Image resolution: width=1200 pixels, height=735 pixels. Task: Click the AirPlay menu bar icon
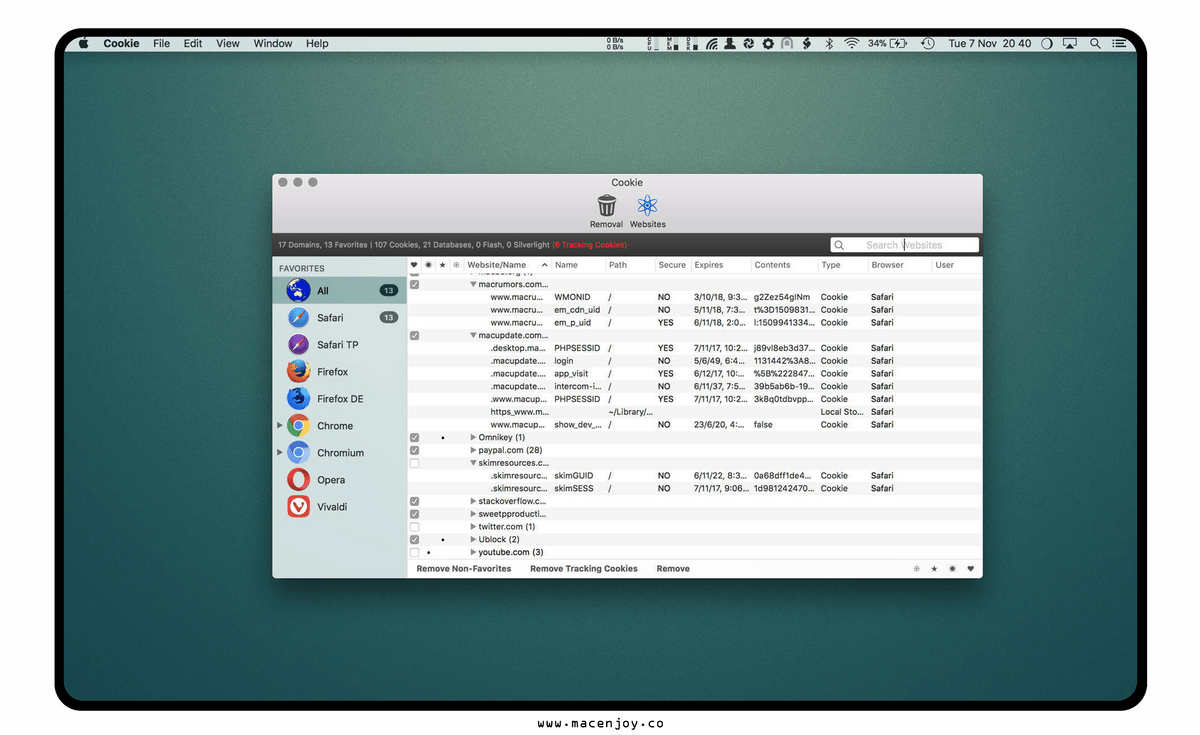click(x=1070, y=44)
